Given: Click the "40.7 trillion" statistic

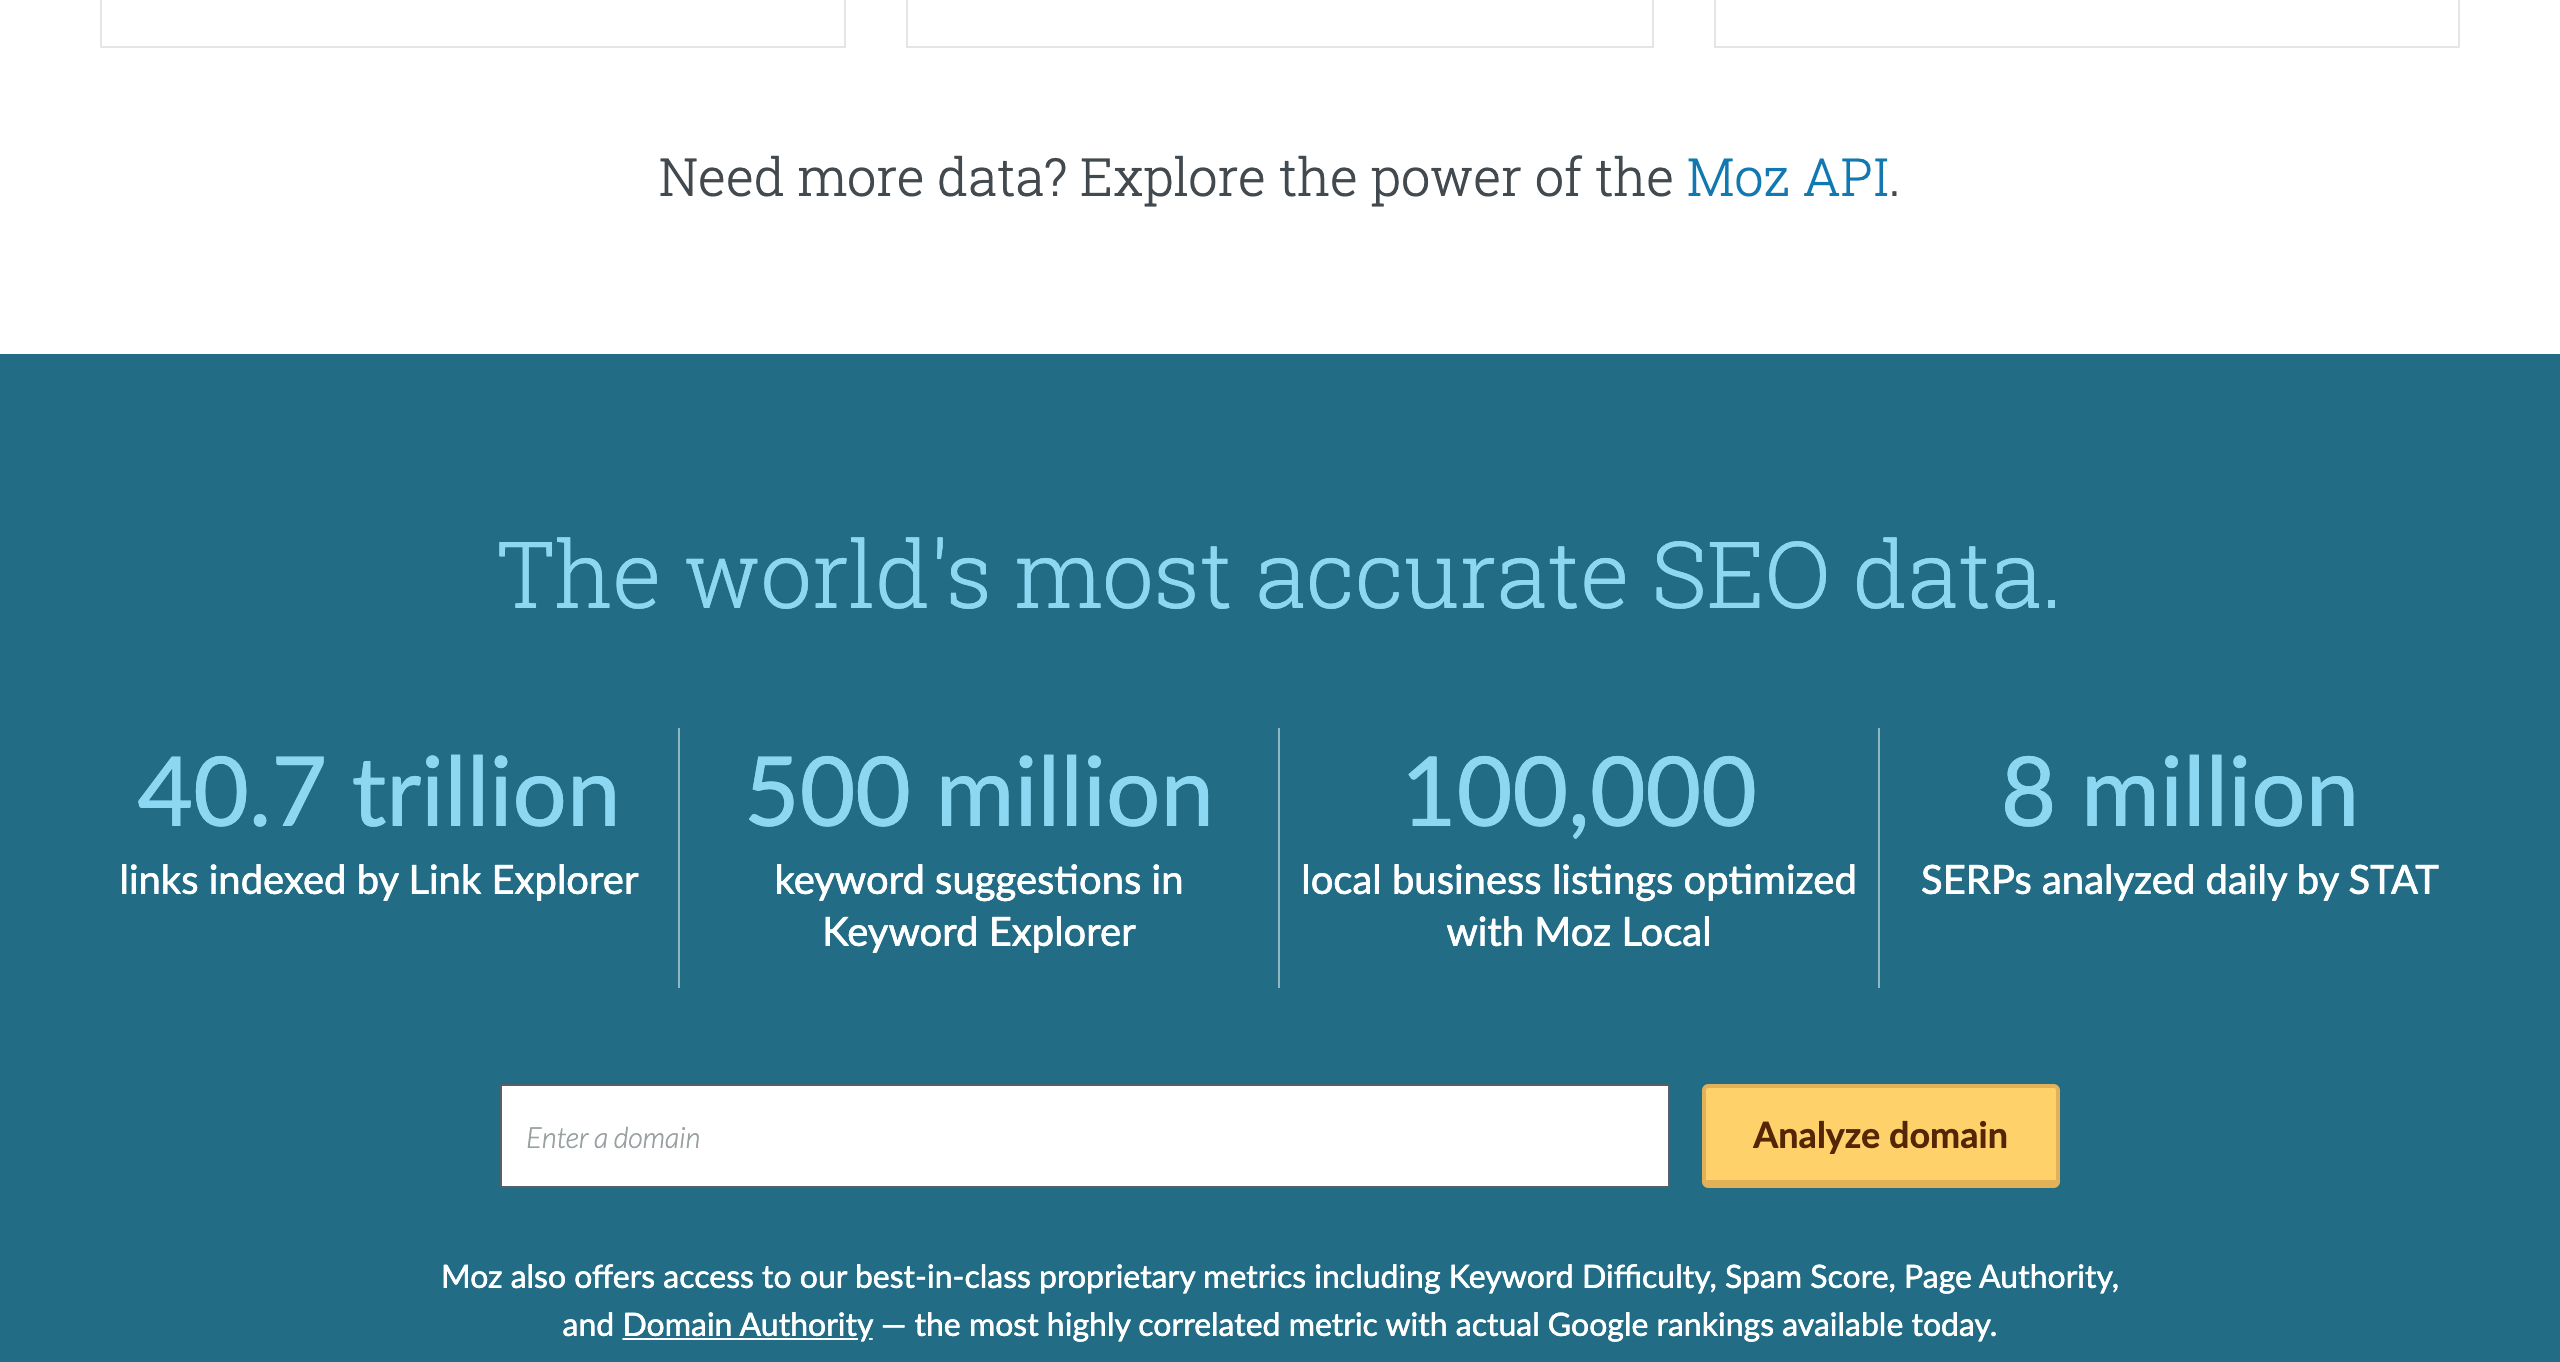Looking at the screenshot, I should pos(378,792).
